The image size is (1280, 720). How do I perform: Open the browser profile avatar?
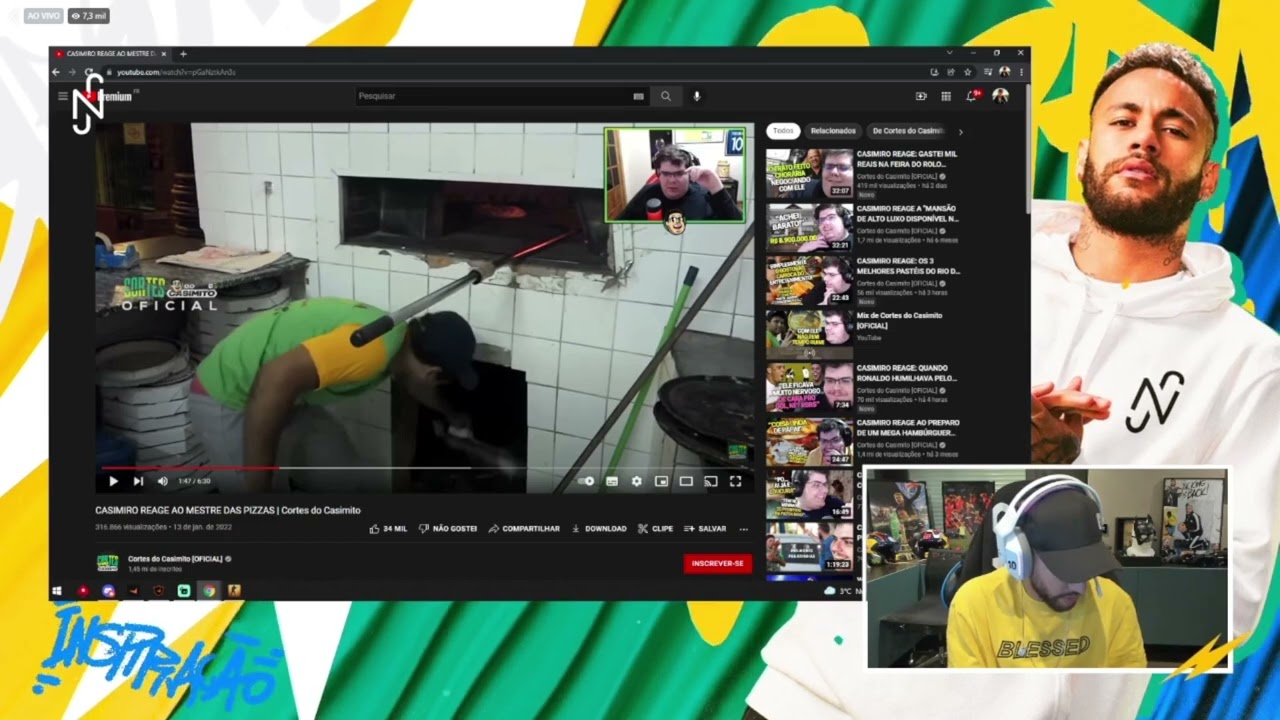(1004, 72)
